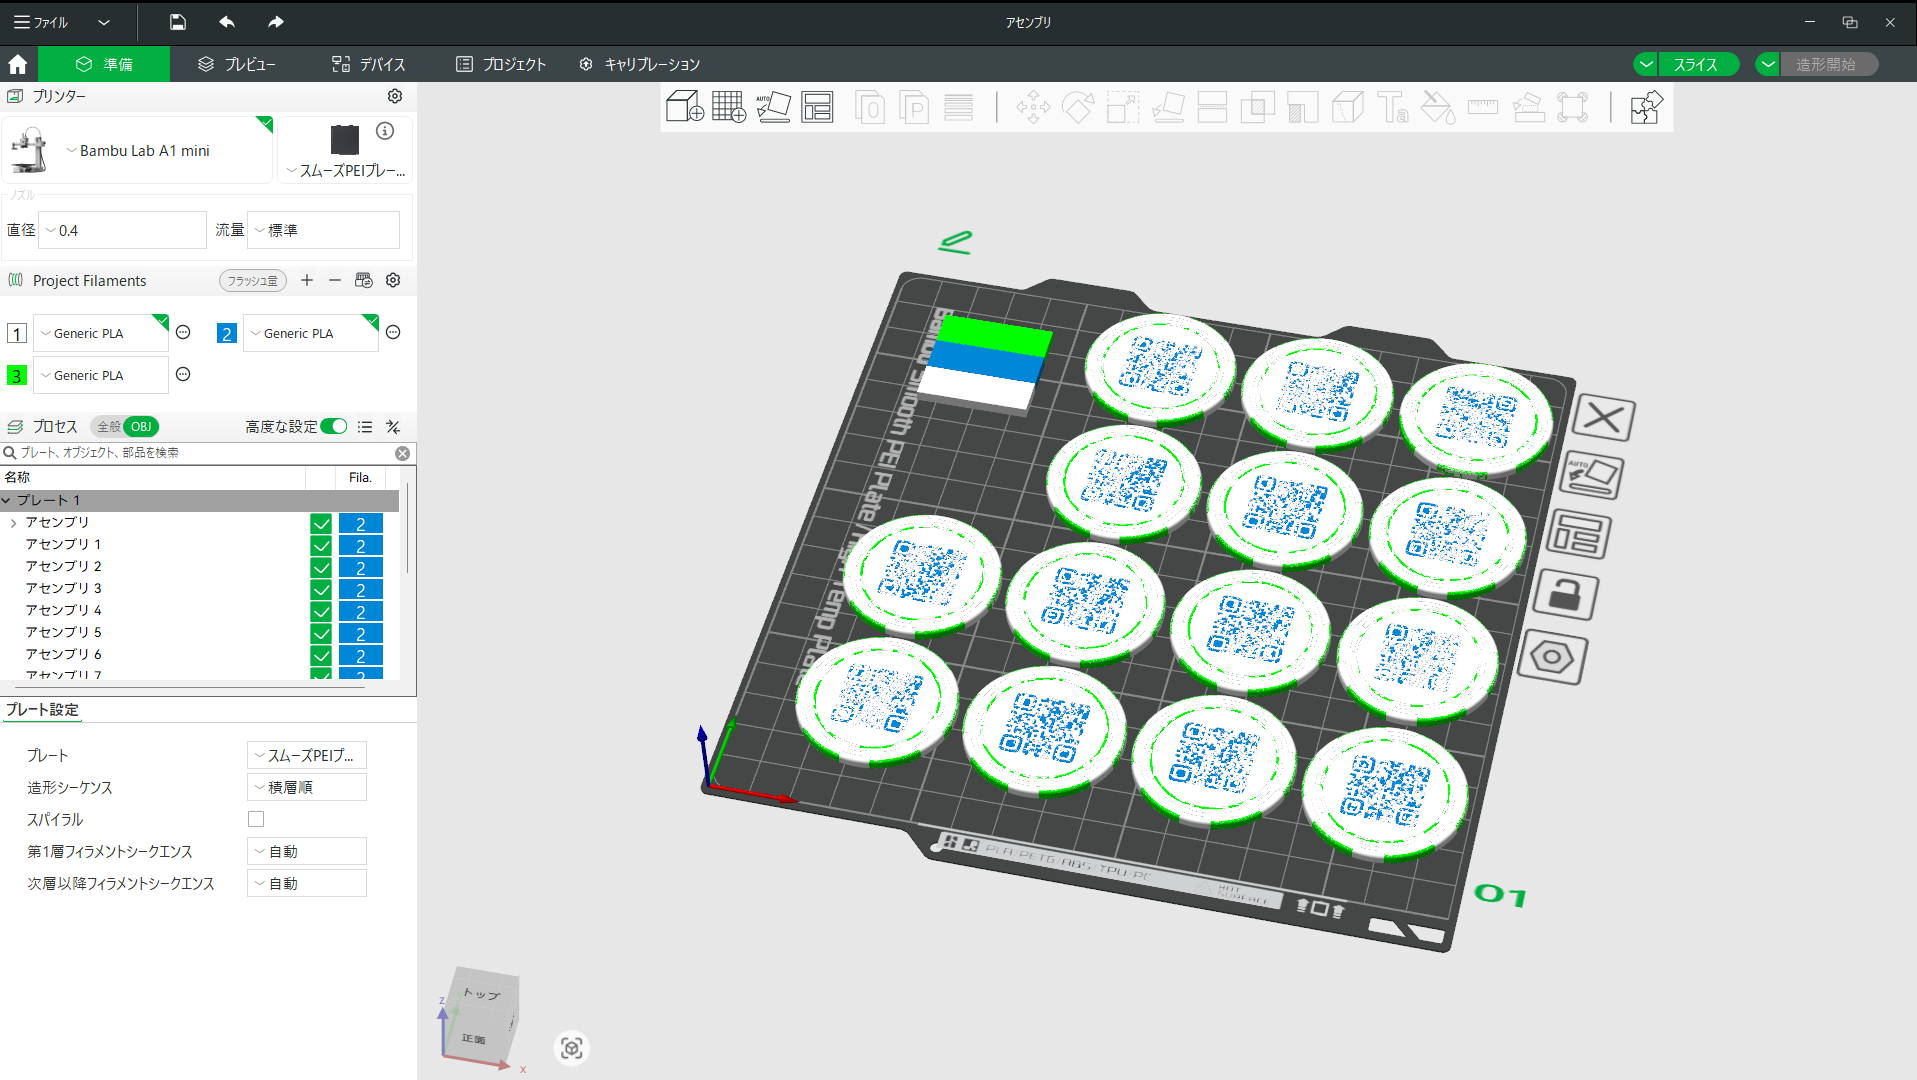Open edit options for filament 3

pyautogui.click(x=183, y=374)
